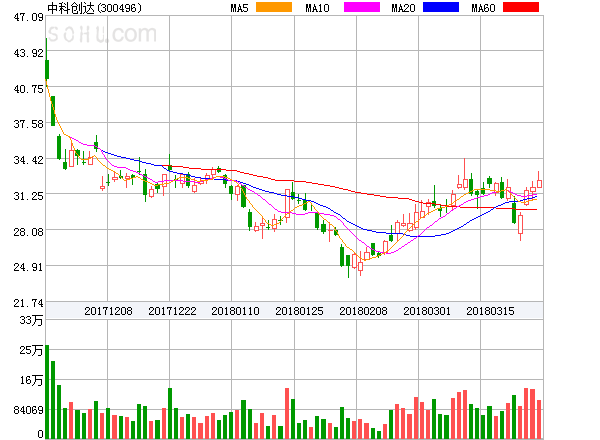Click the red MA60 legend swatch
The image size is (600, 440).
521,7
